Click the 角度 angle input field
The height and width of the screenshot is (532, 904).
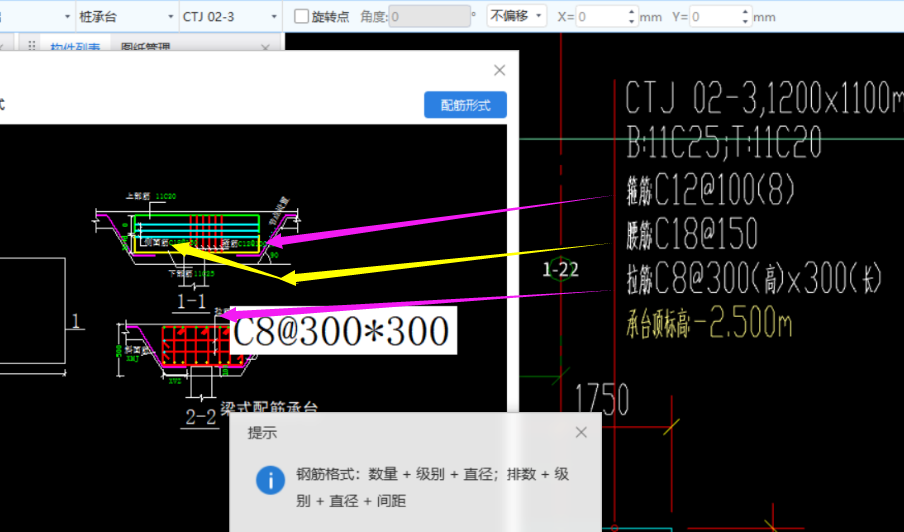click(430, 17)
